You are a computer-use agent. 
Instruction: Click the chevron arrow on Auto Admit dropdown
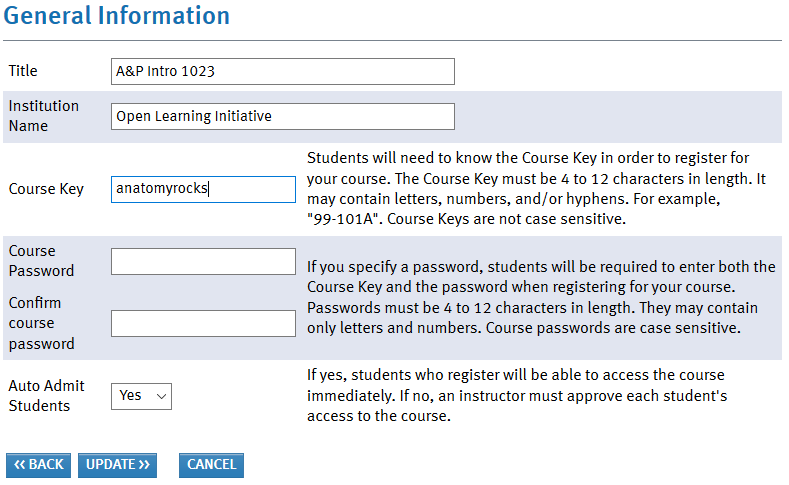point(161,396)
